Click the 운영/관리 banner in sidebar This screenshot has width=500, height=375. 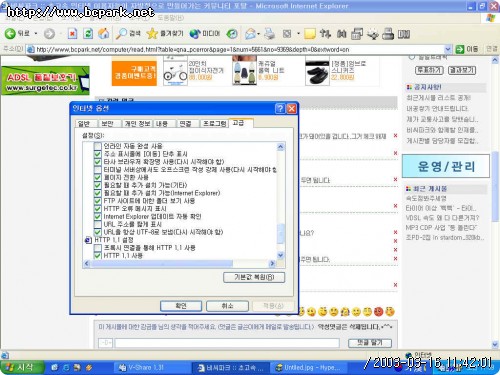446,166
